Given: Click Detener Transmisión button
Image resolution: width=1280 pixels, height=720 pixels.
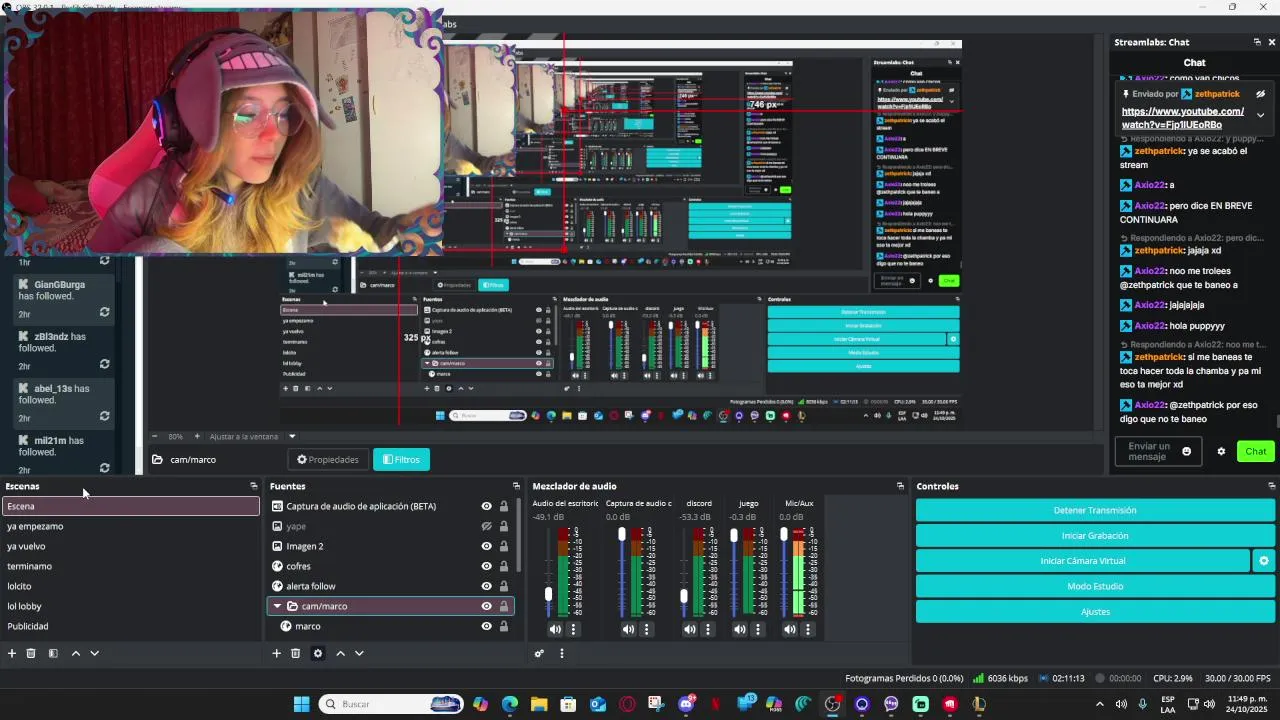Looking at the screenshot, I should (x=1095, y=510).
